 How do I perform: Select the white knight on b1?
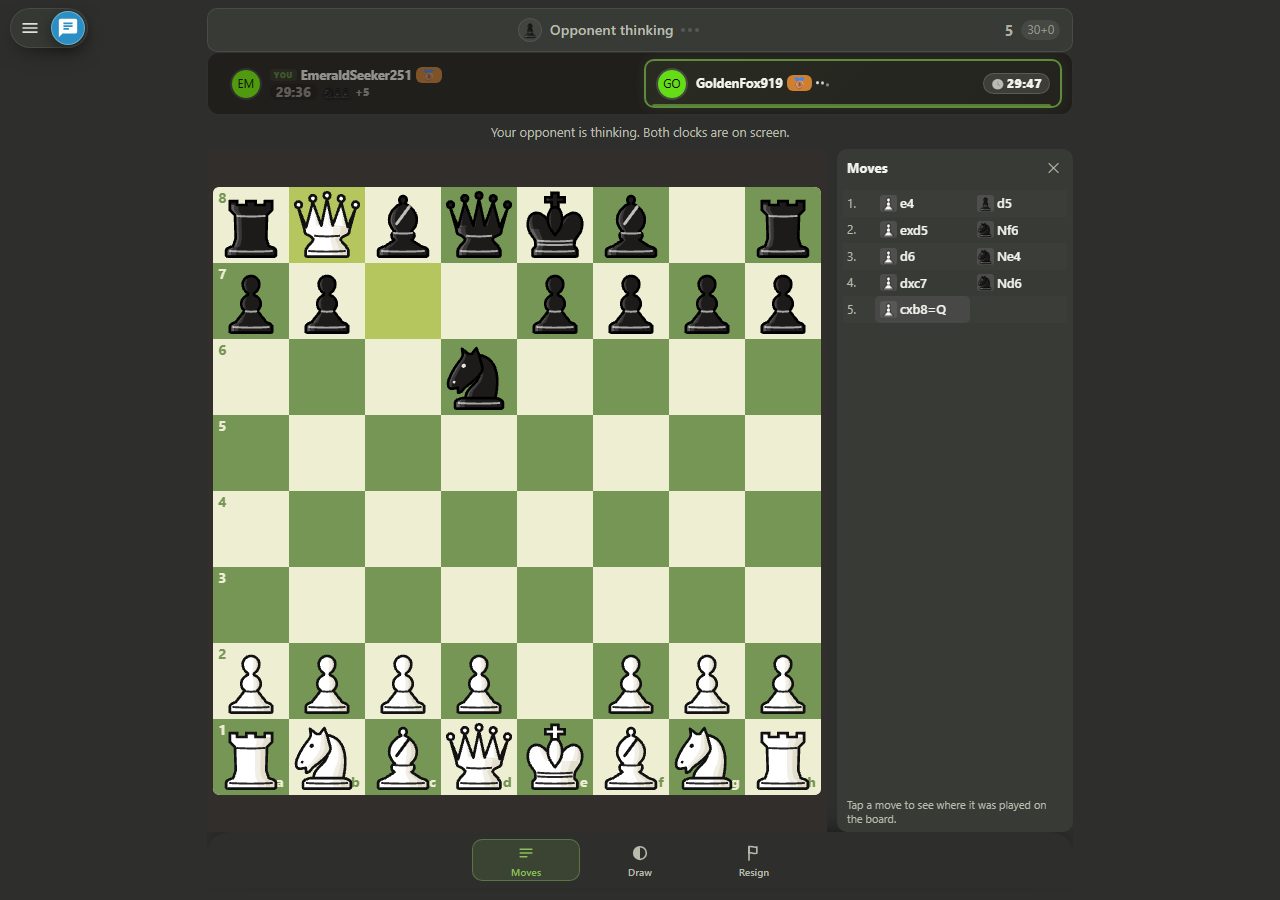(327, 757)
